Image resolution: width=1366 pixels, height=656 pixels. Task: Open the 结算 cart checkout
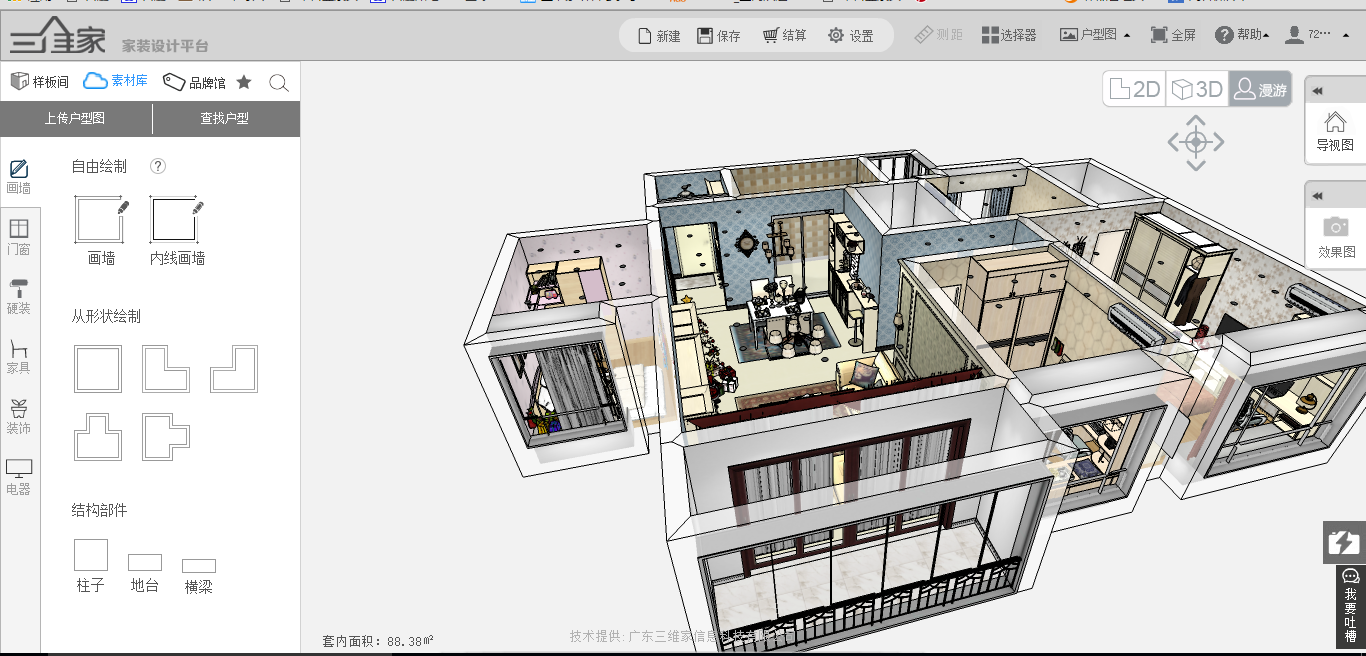point(785,36)
